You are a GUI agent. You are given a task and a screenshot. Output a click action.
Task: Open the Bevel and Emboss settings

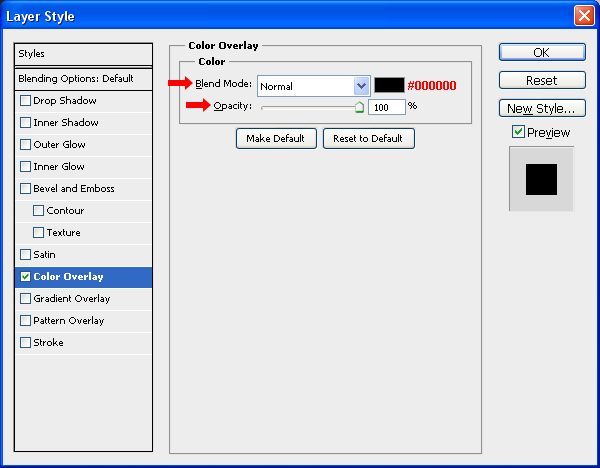(x=74, y=189)
